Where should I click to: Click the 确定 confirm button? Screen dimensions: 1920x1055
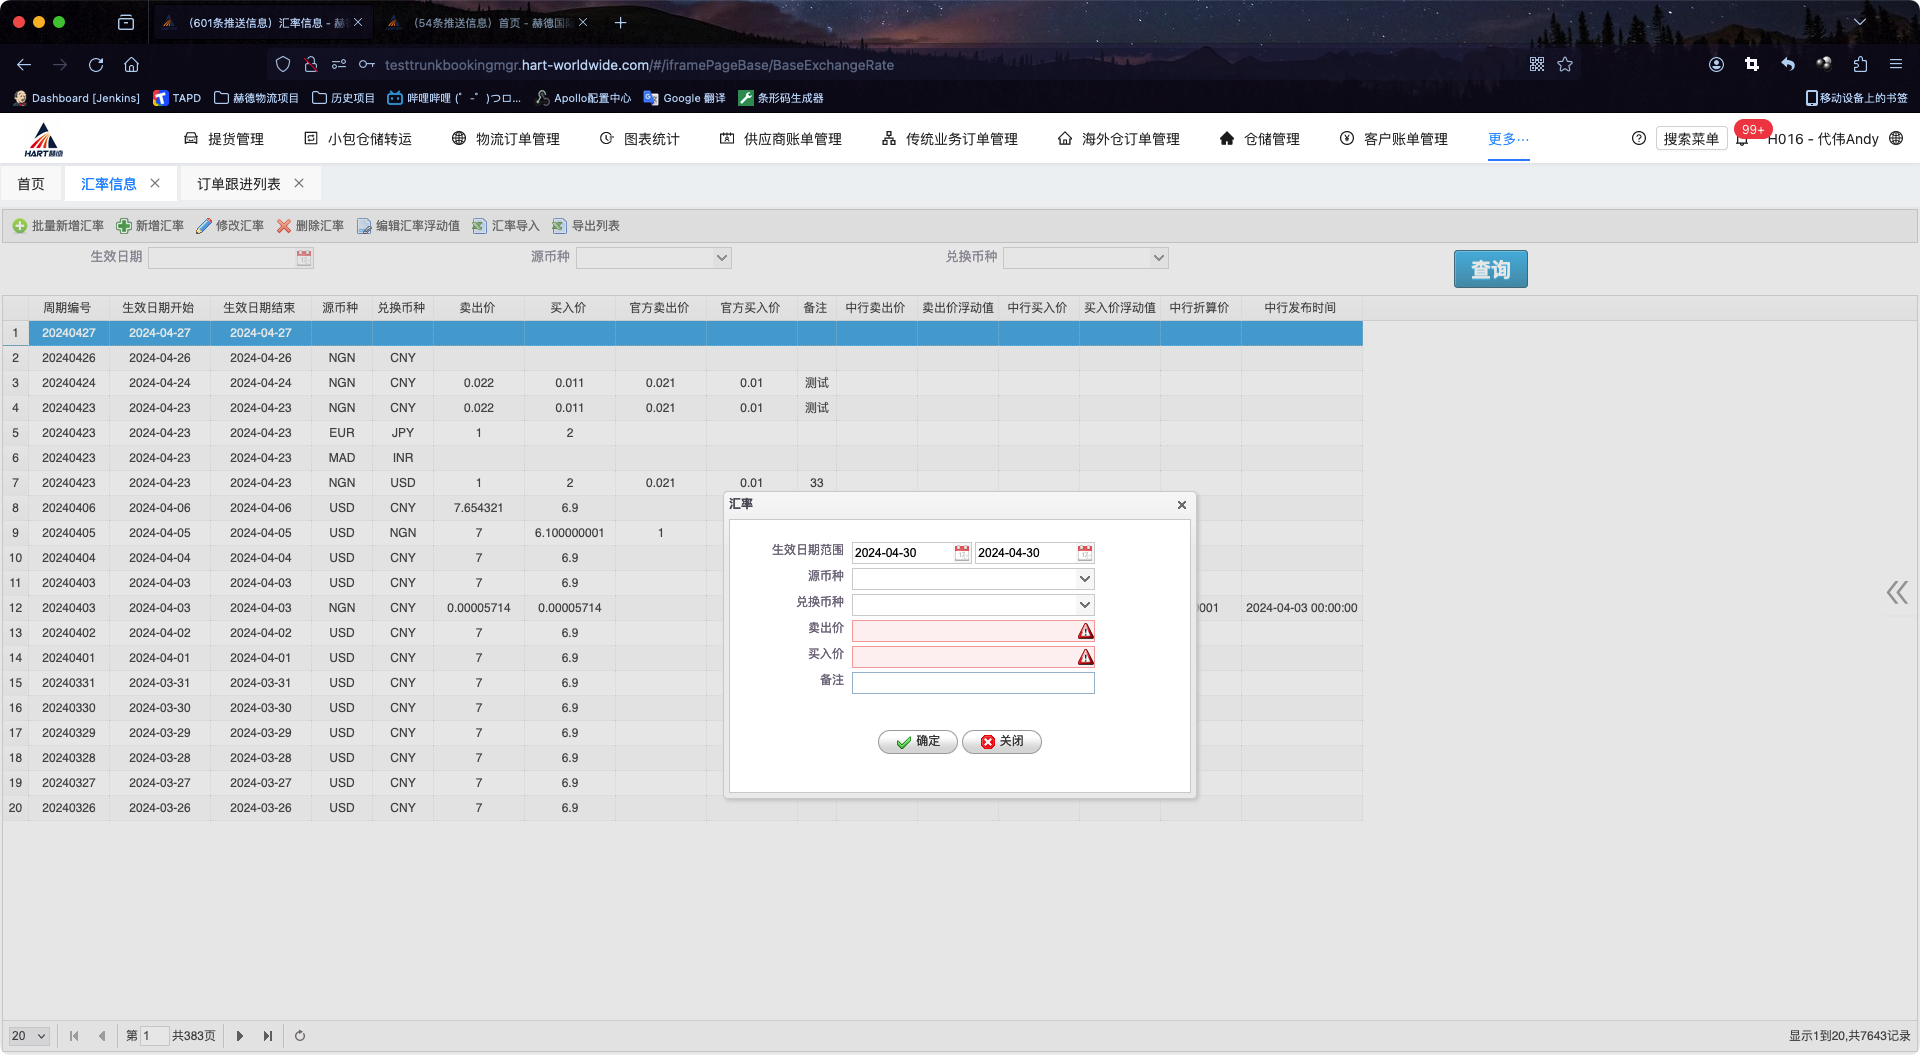[x=917, y=741]
